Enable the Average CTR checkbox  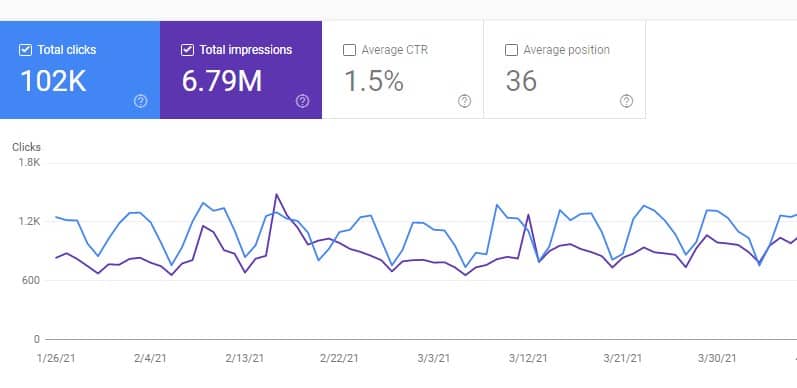pos(349,50)
